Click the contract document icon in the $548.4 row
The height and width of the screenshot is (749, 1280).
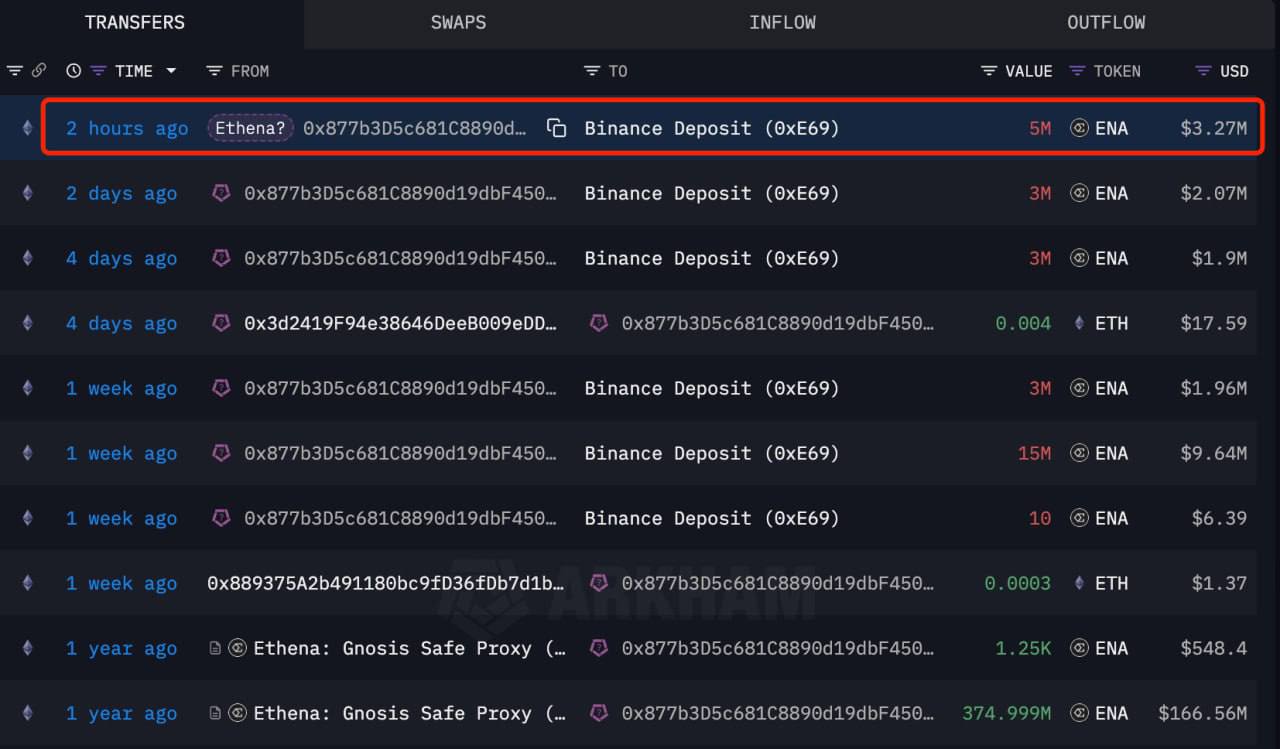[214, 648]
